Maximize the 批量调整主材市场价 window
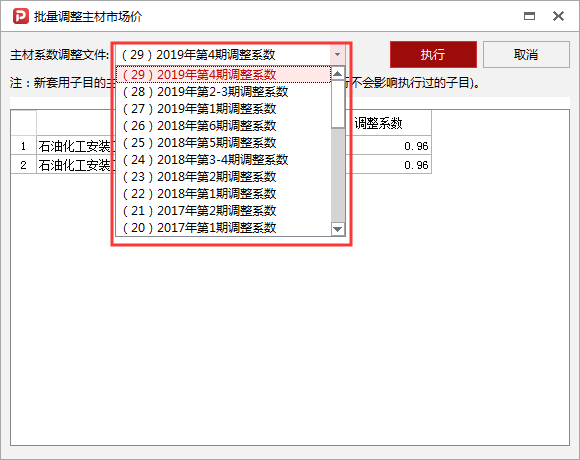The height and width of the screenshot is (460, 580). [x=529, y=16]
